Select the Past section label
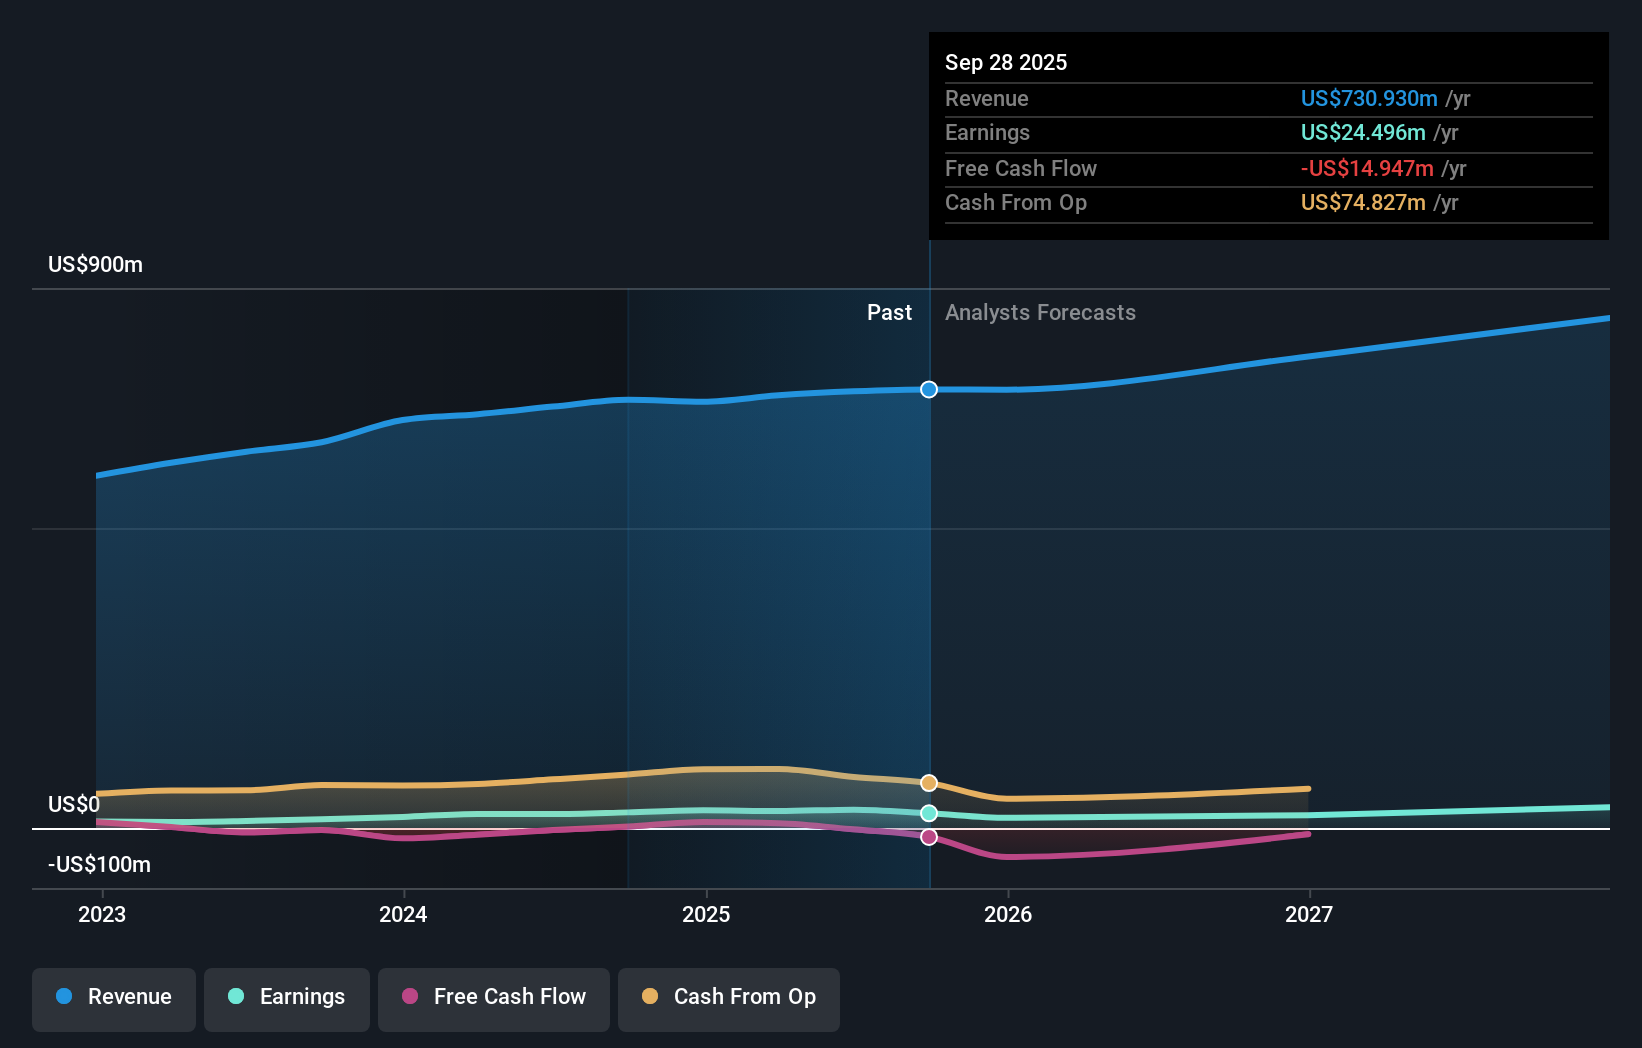Image resolution: width=1642 pixels, height=1048 pixels. 889,312
